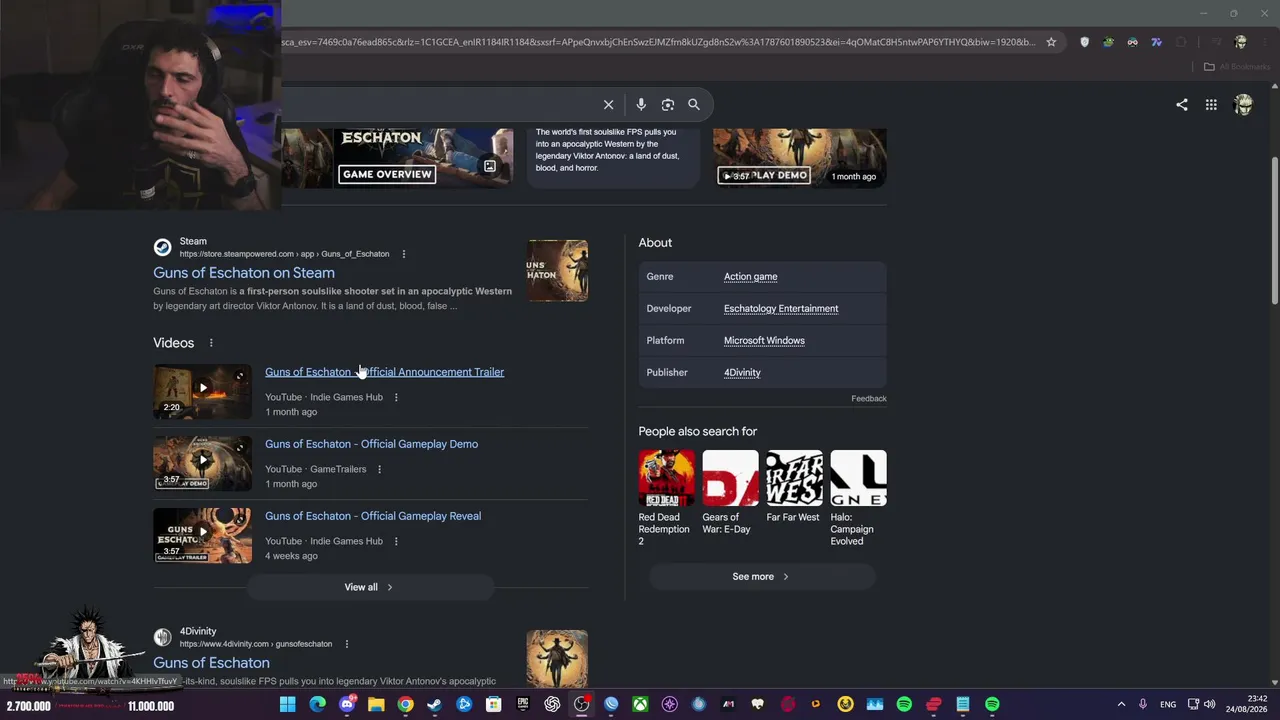The width and height of the screenshot is (1280, 720).
Task: Open the Official Announcement Trailer link
Action: coord(385,372)
